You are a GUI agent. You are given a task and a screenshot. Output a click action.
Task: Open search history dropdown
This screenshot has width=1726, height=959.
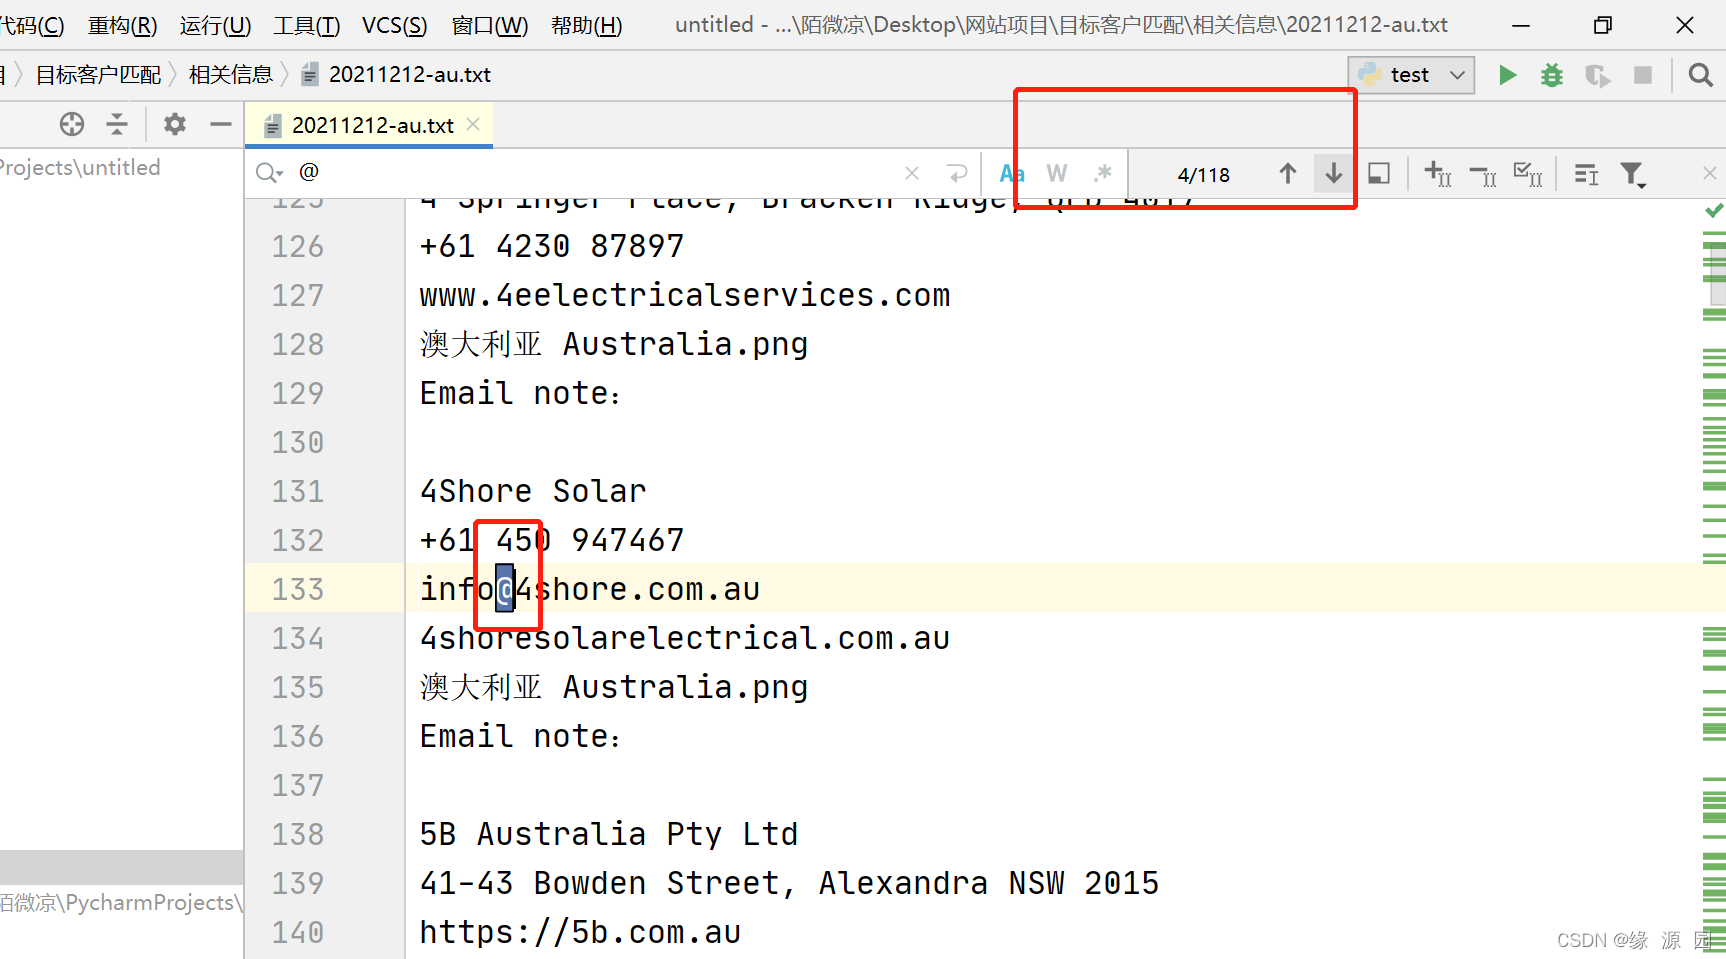tap(269, 173)
